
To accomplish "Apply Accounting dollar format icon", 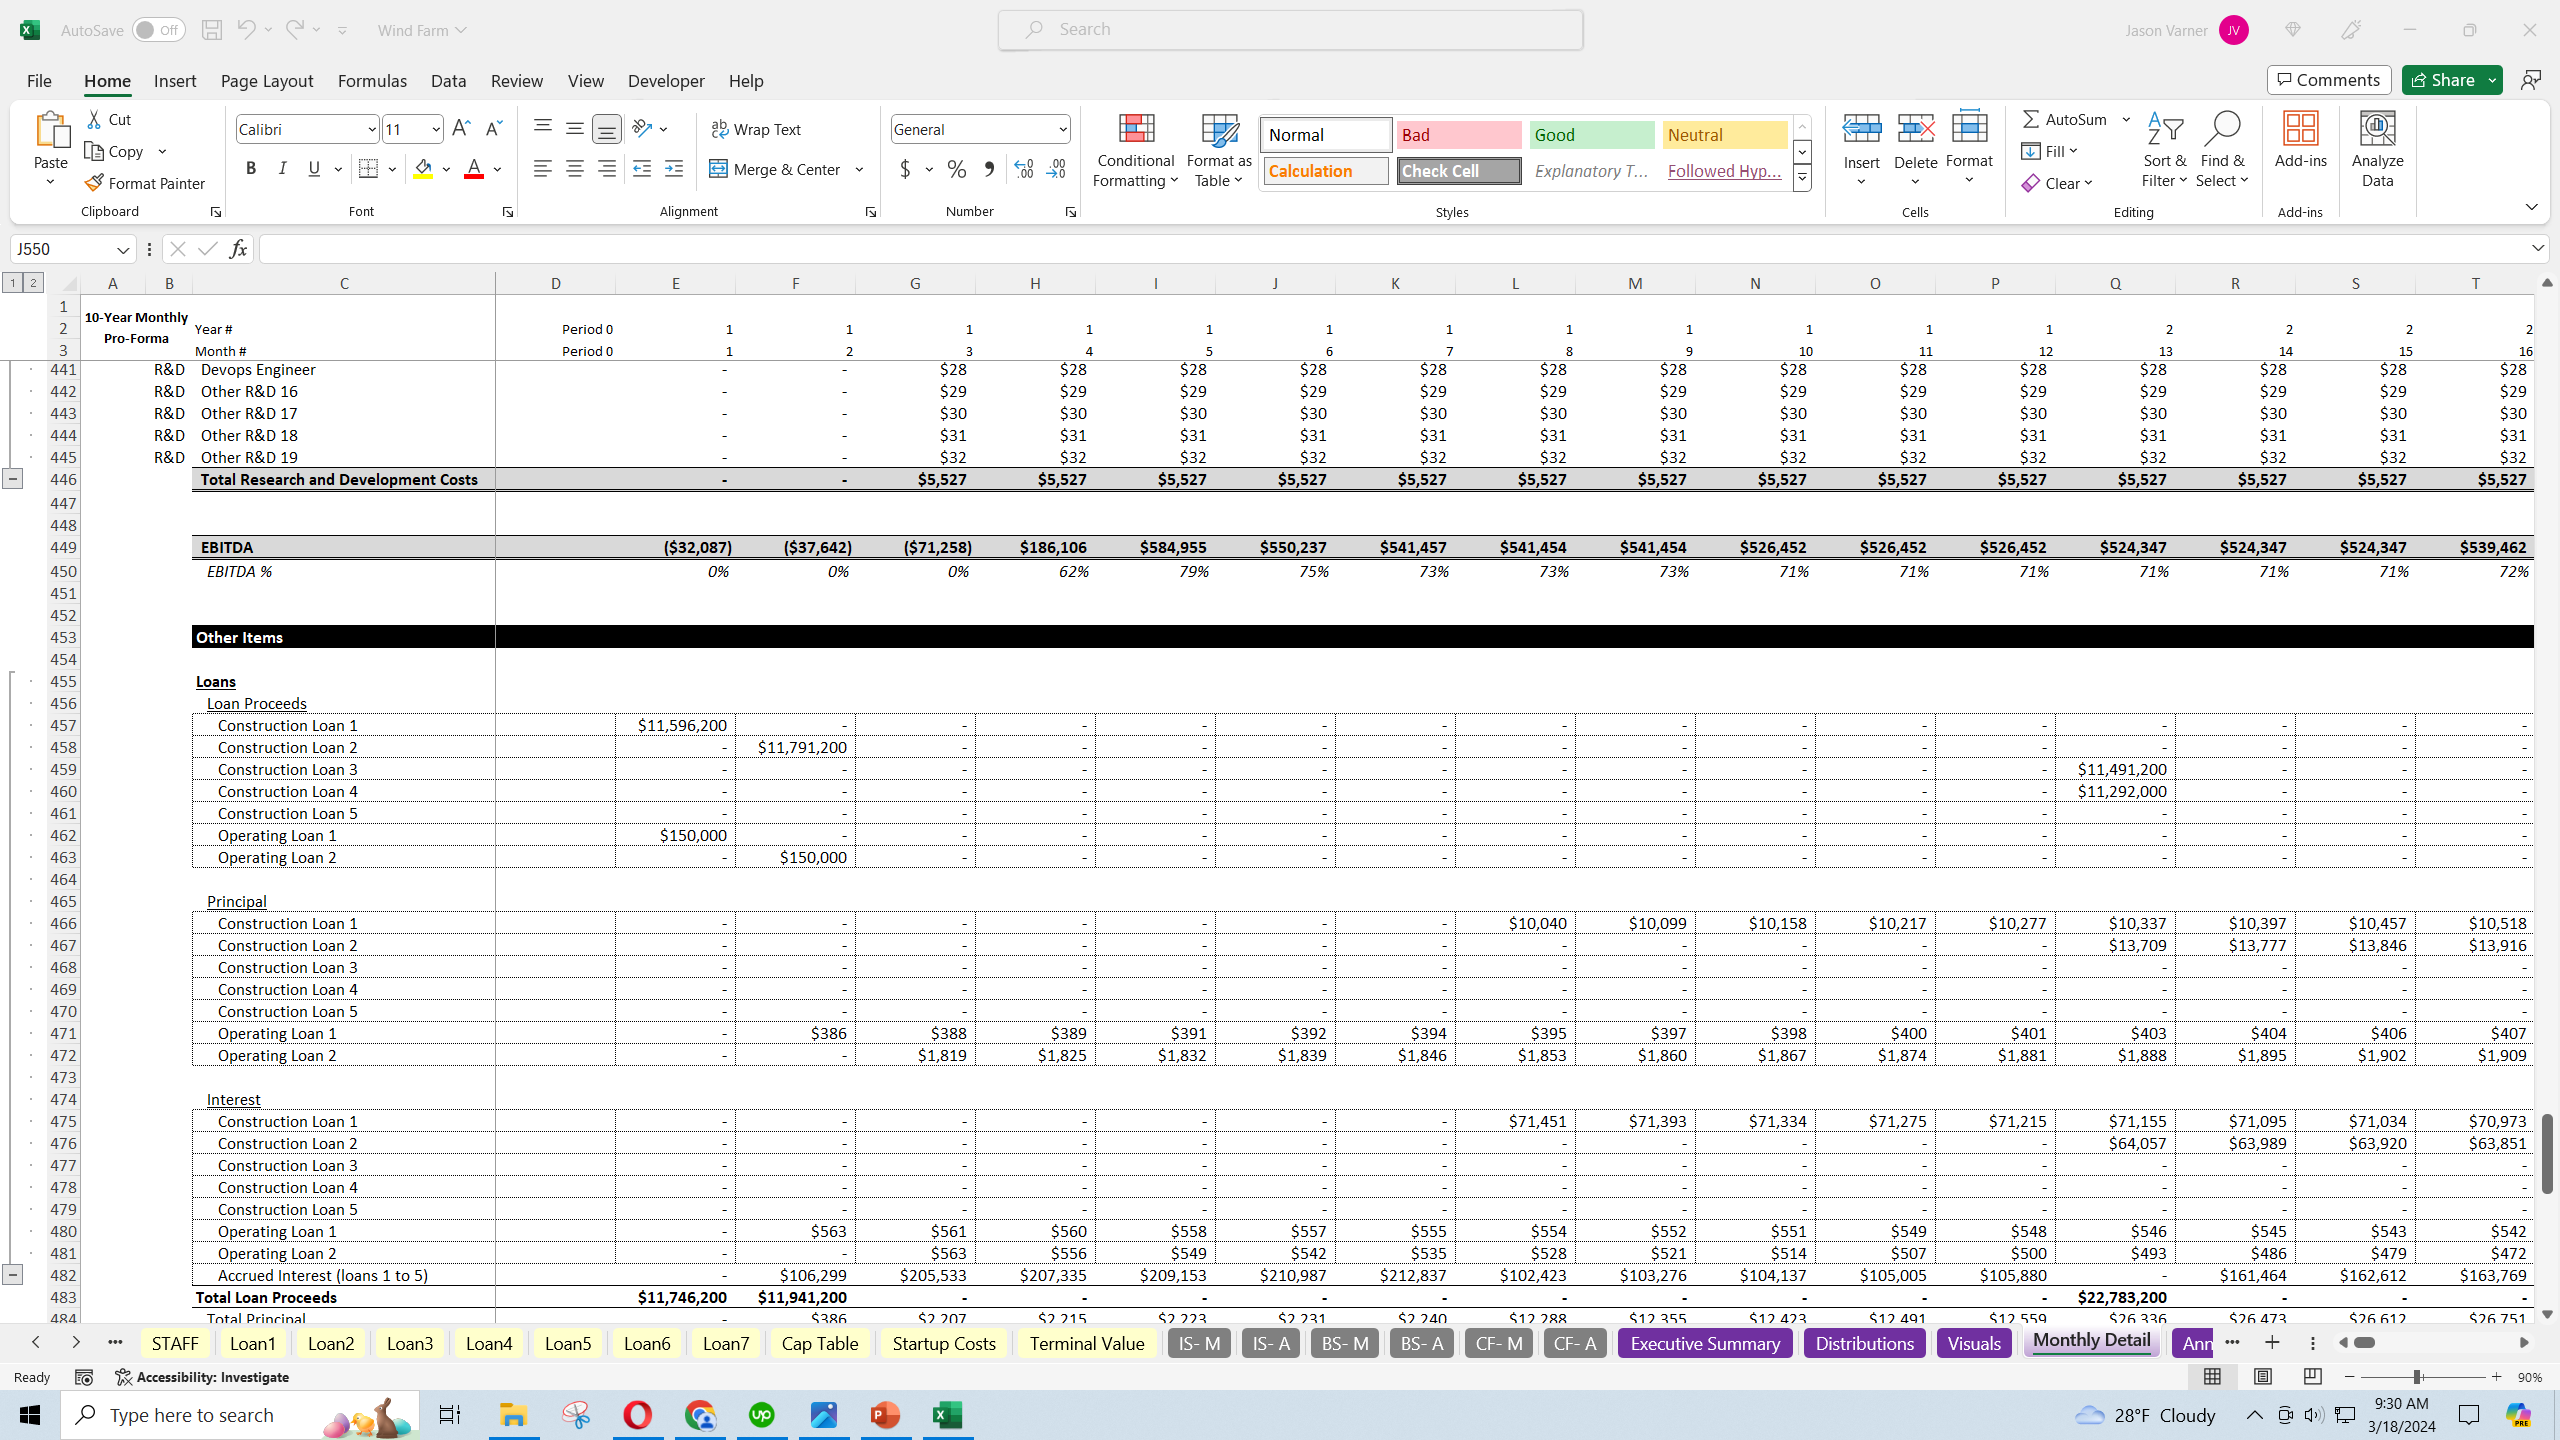I will coord(905,169).
